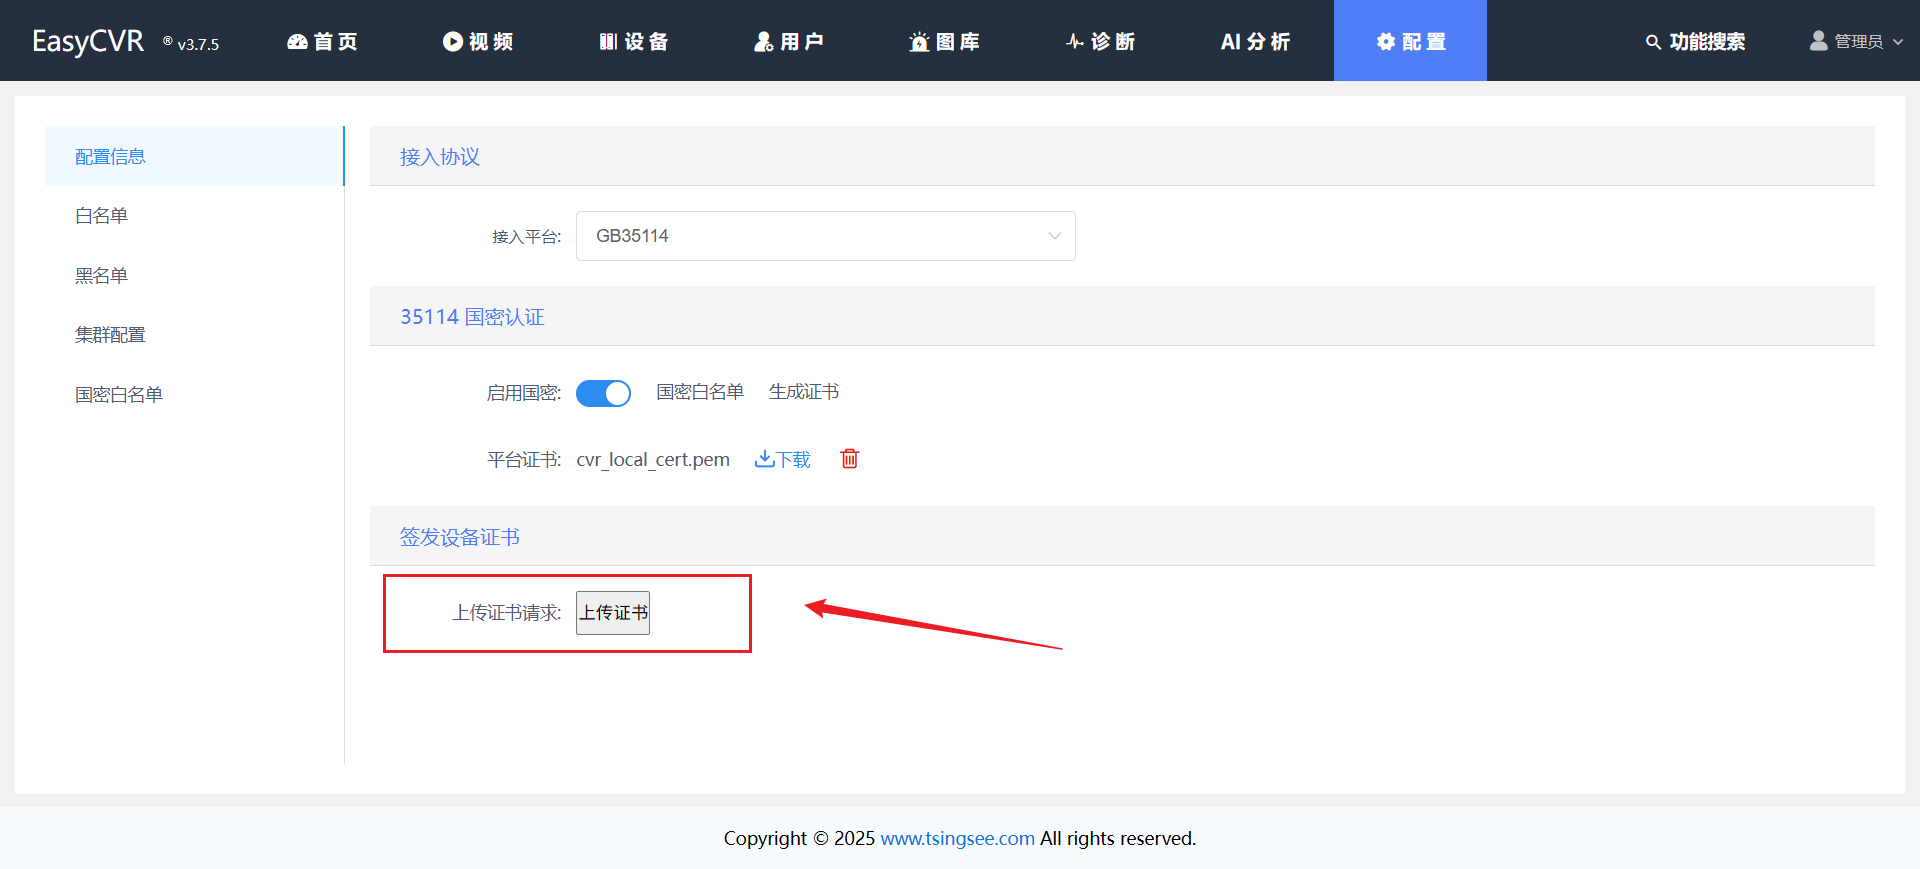
Task: Open the 管理员 account dropdown
Action: click(x=1857, y=41)
